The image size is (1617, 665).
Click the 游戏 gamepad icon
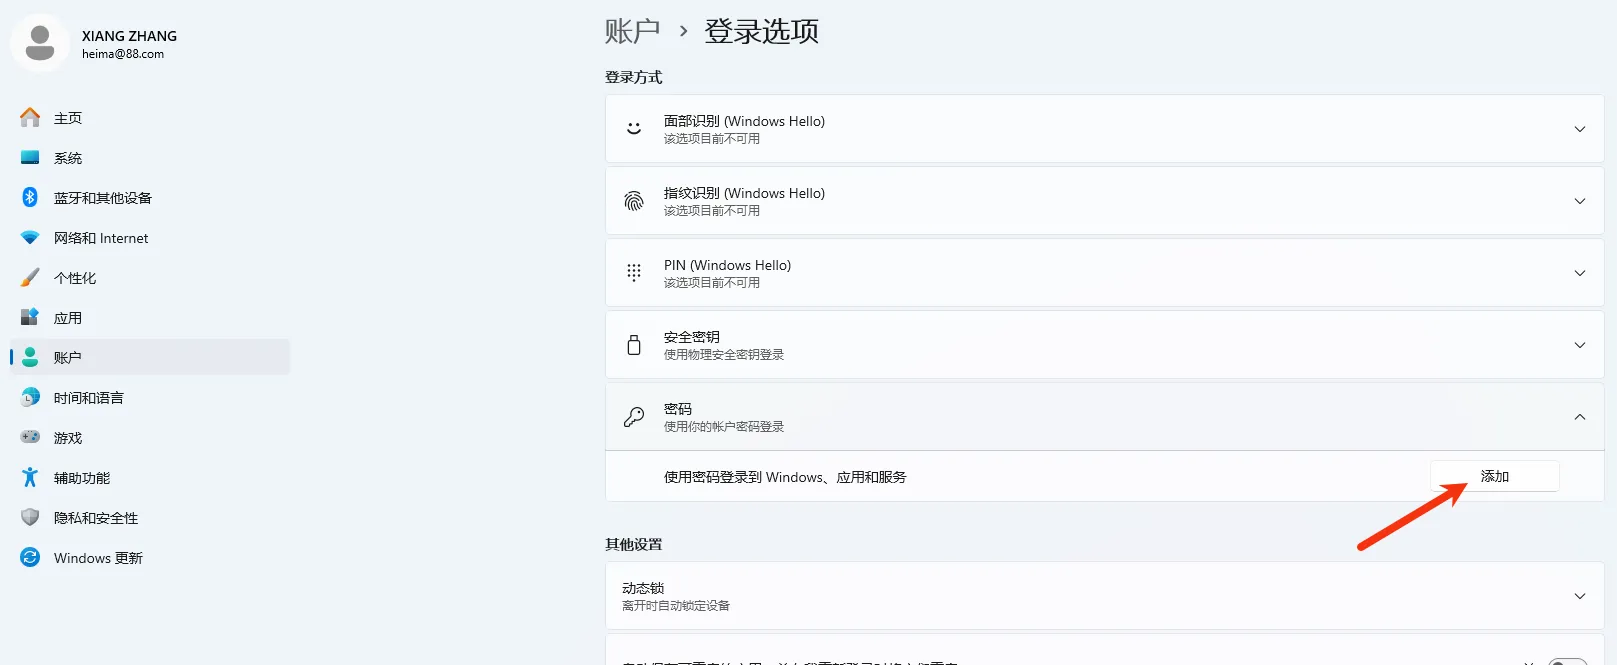coord(30,437)
